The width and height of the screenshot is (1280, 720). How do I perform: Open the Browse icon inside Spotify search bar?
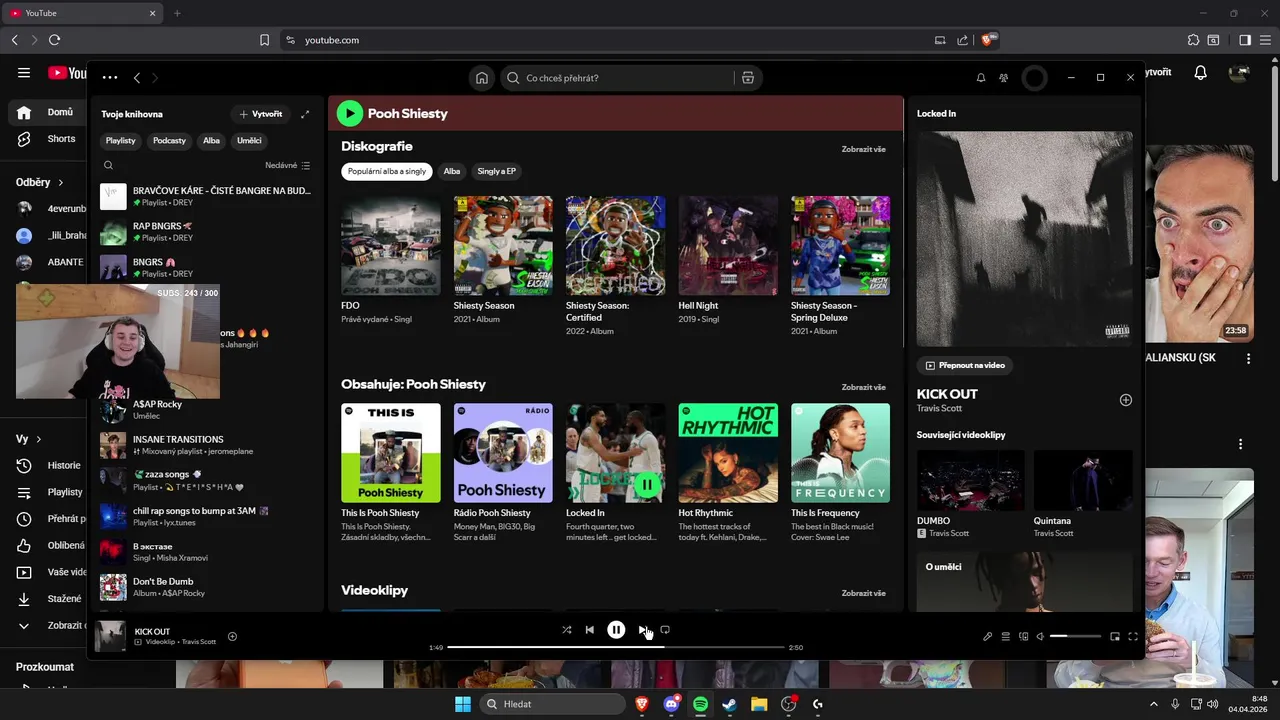click(747, 78)
